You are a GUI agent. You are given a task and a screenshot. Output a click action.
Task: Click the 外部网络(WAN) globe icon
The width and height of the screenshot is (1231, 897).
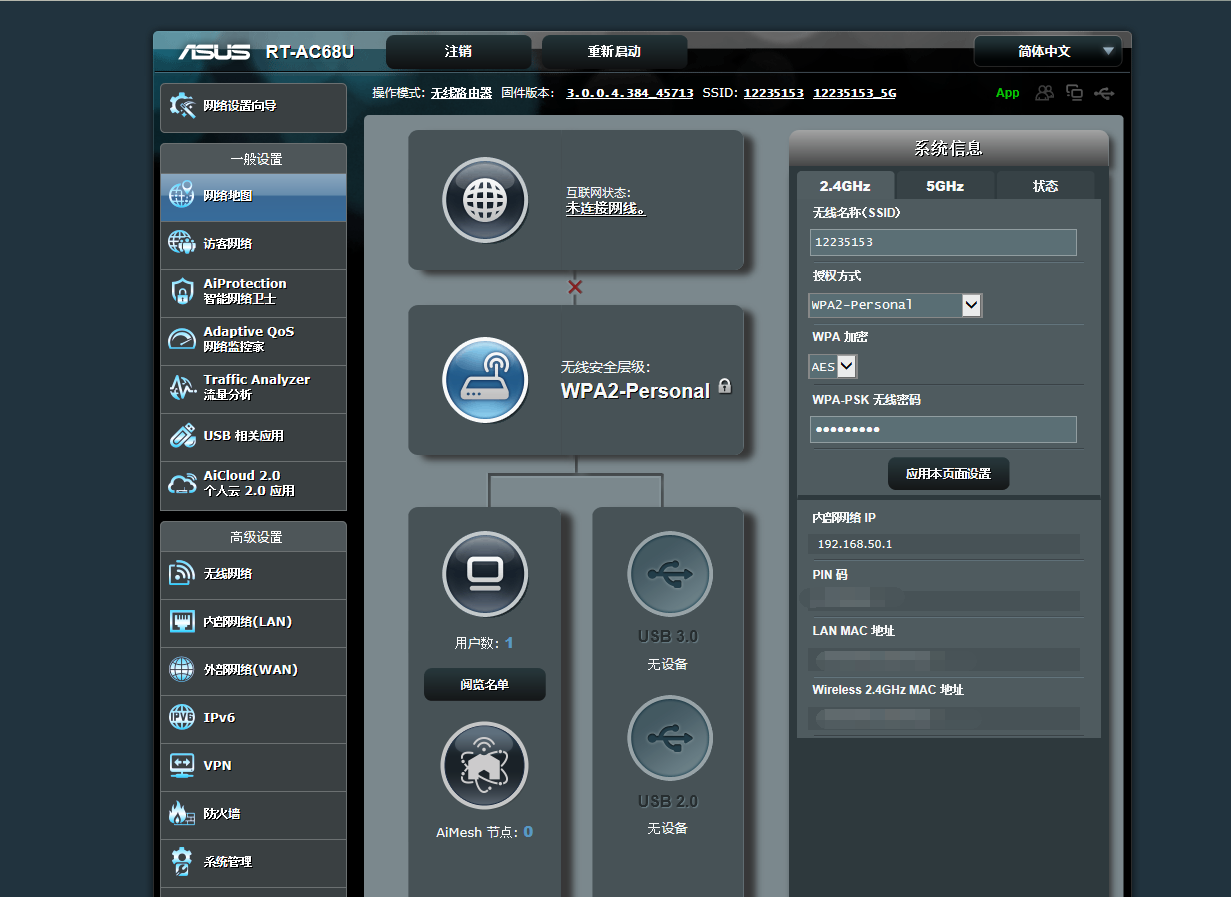click(181, 669)
